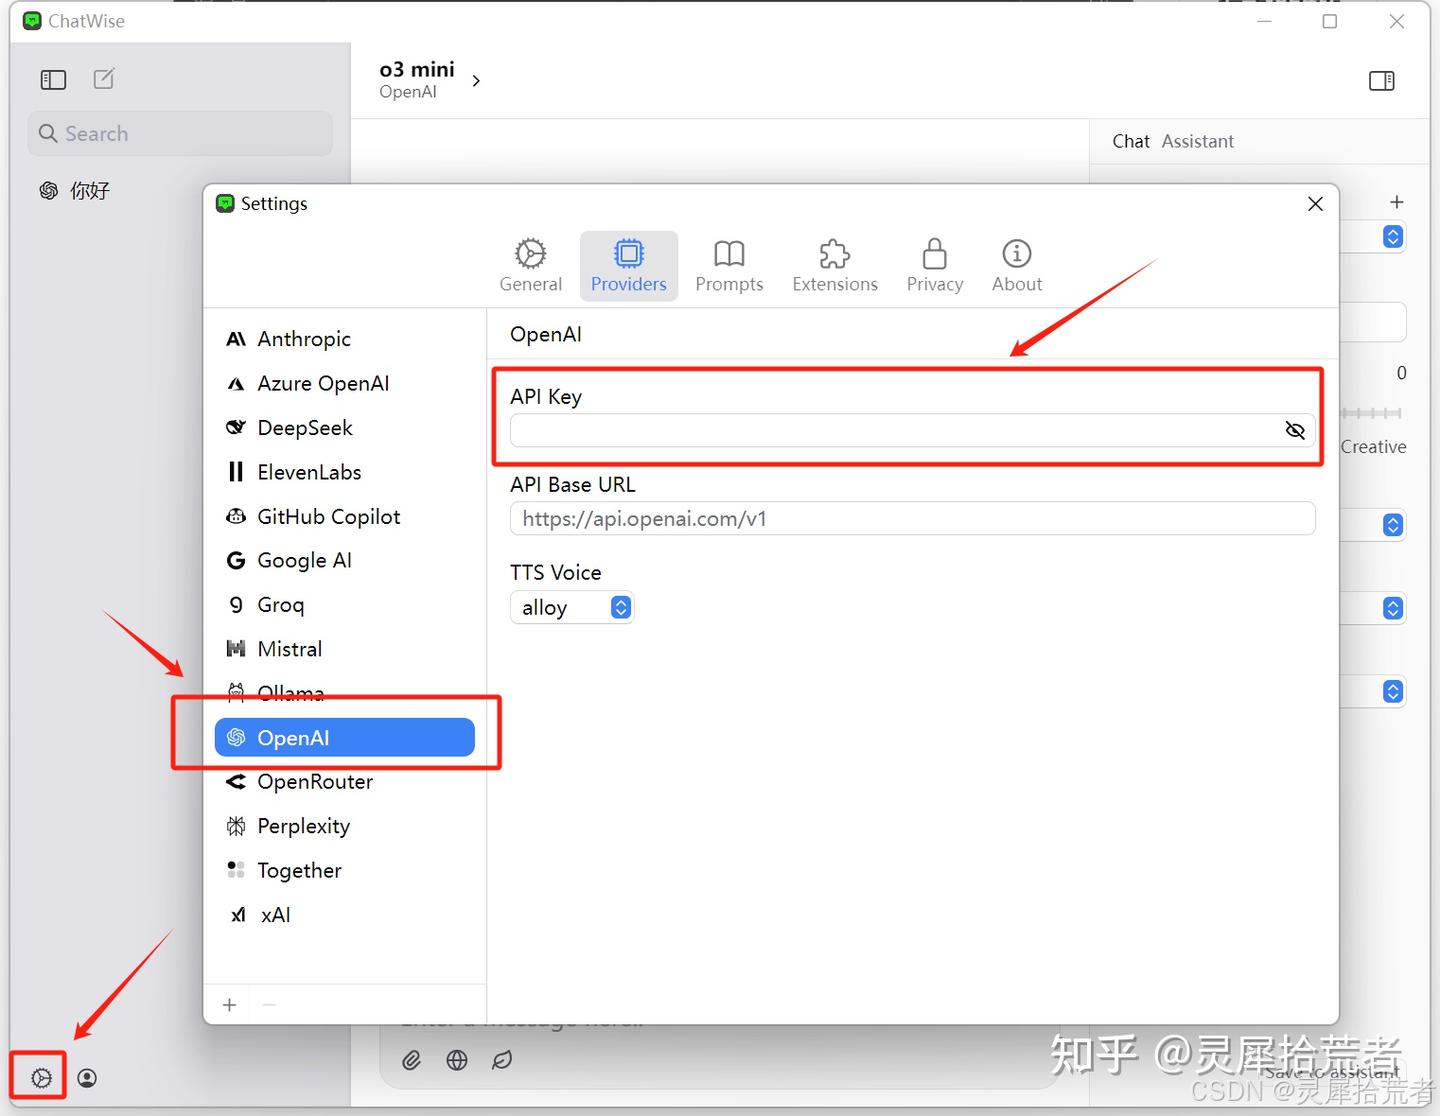Click the attachment paperclip icon
This screenshot has width=1440, height=1116.
(411, 1061)
